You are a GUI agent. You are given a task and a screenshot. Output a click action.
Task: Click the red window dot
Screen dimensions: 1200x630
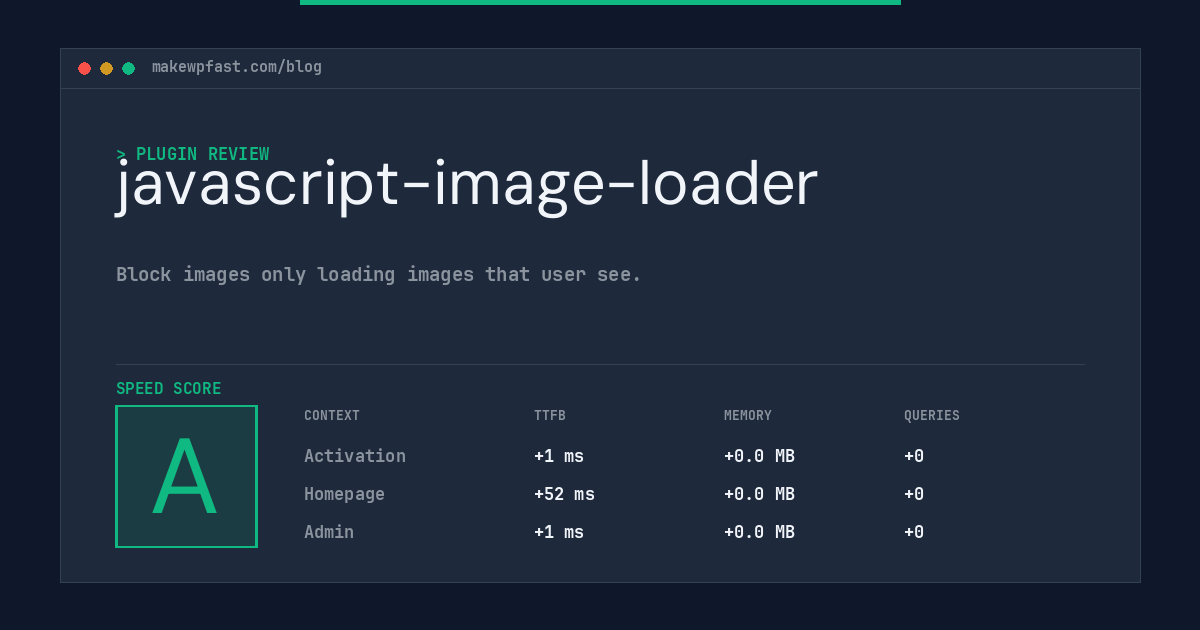click(x=84, y=68)
